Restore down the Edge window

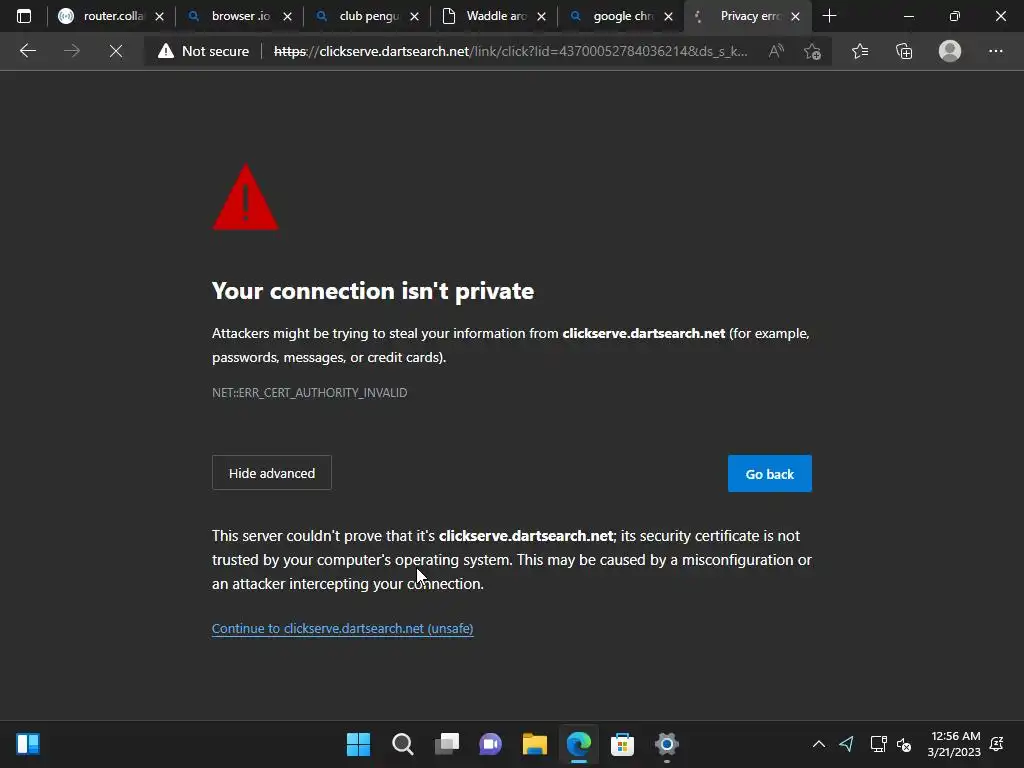coord(955,16)
